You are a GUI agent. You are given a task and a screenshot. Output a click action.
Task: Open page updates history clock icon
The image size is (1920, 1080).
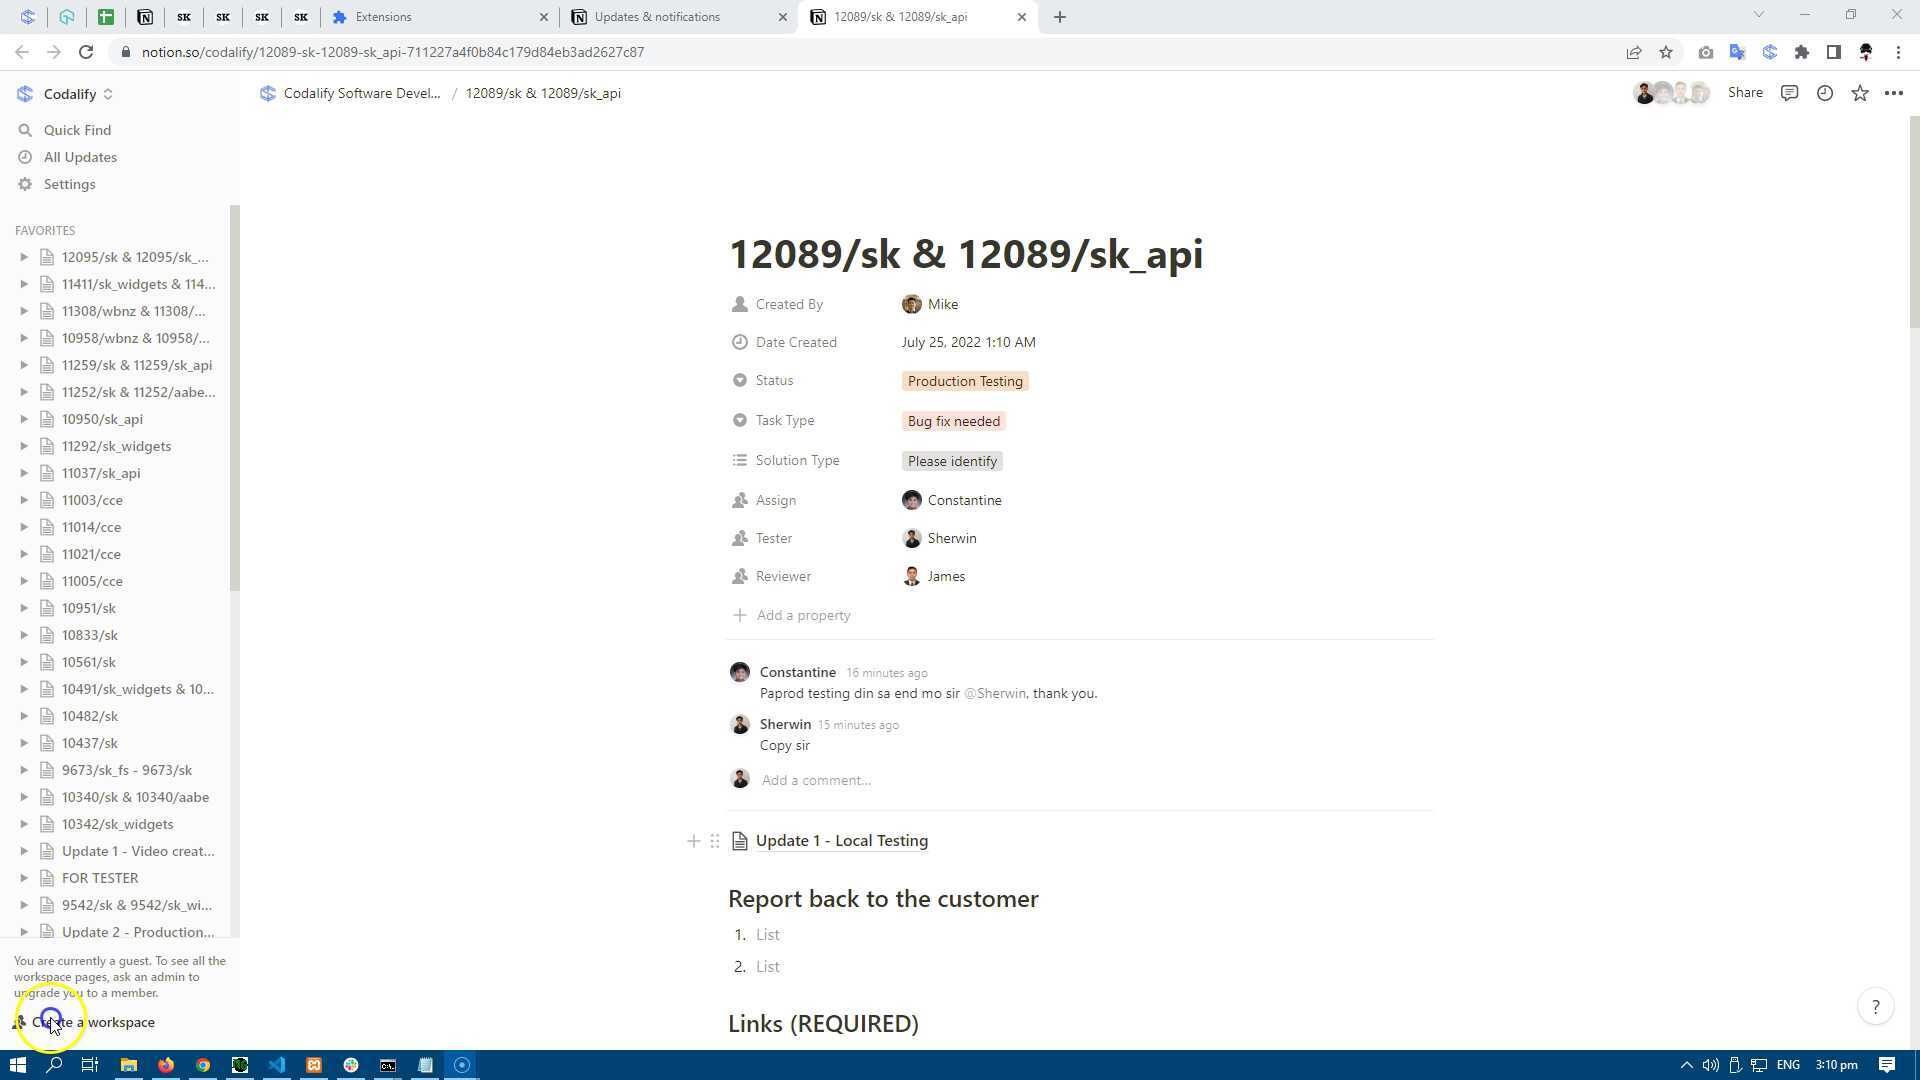(x=1825, y=93)
